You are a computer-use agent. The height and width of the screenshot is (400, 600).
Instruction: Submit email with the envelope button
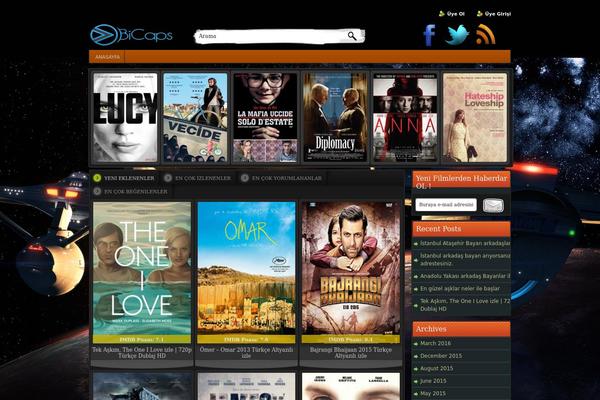493,205
